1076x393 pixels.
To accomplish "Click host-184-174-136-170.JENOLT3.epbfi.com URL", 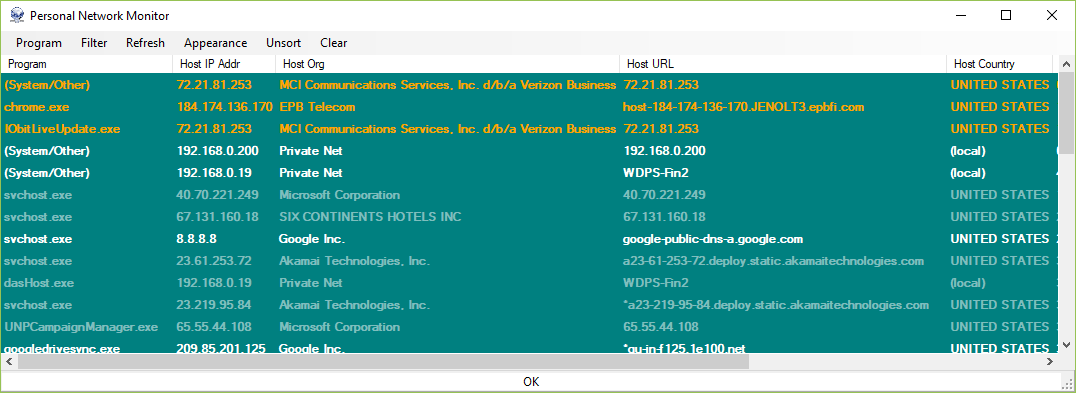I will (x=743, y=107).
